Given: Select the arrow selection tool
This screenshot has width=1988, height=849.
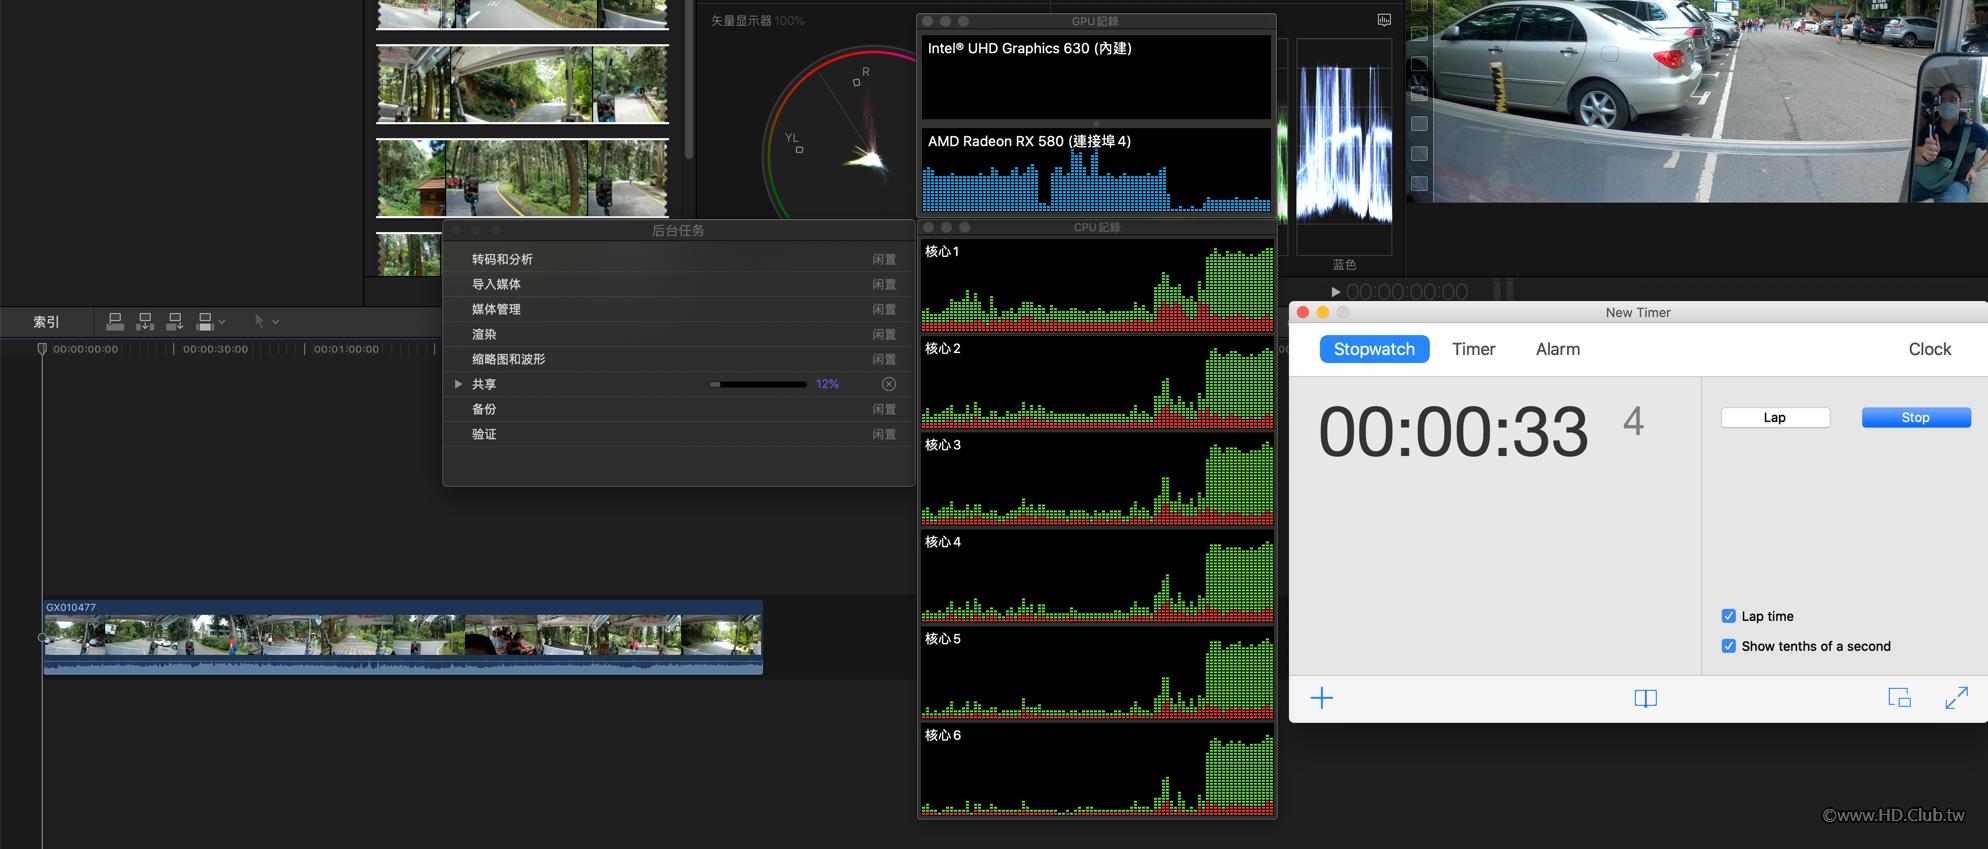Looking at the screenshot, I should point(259,321).
